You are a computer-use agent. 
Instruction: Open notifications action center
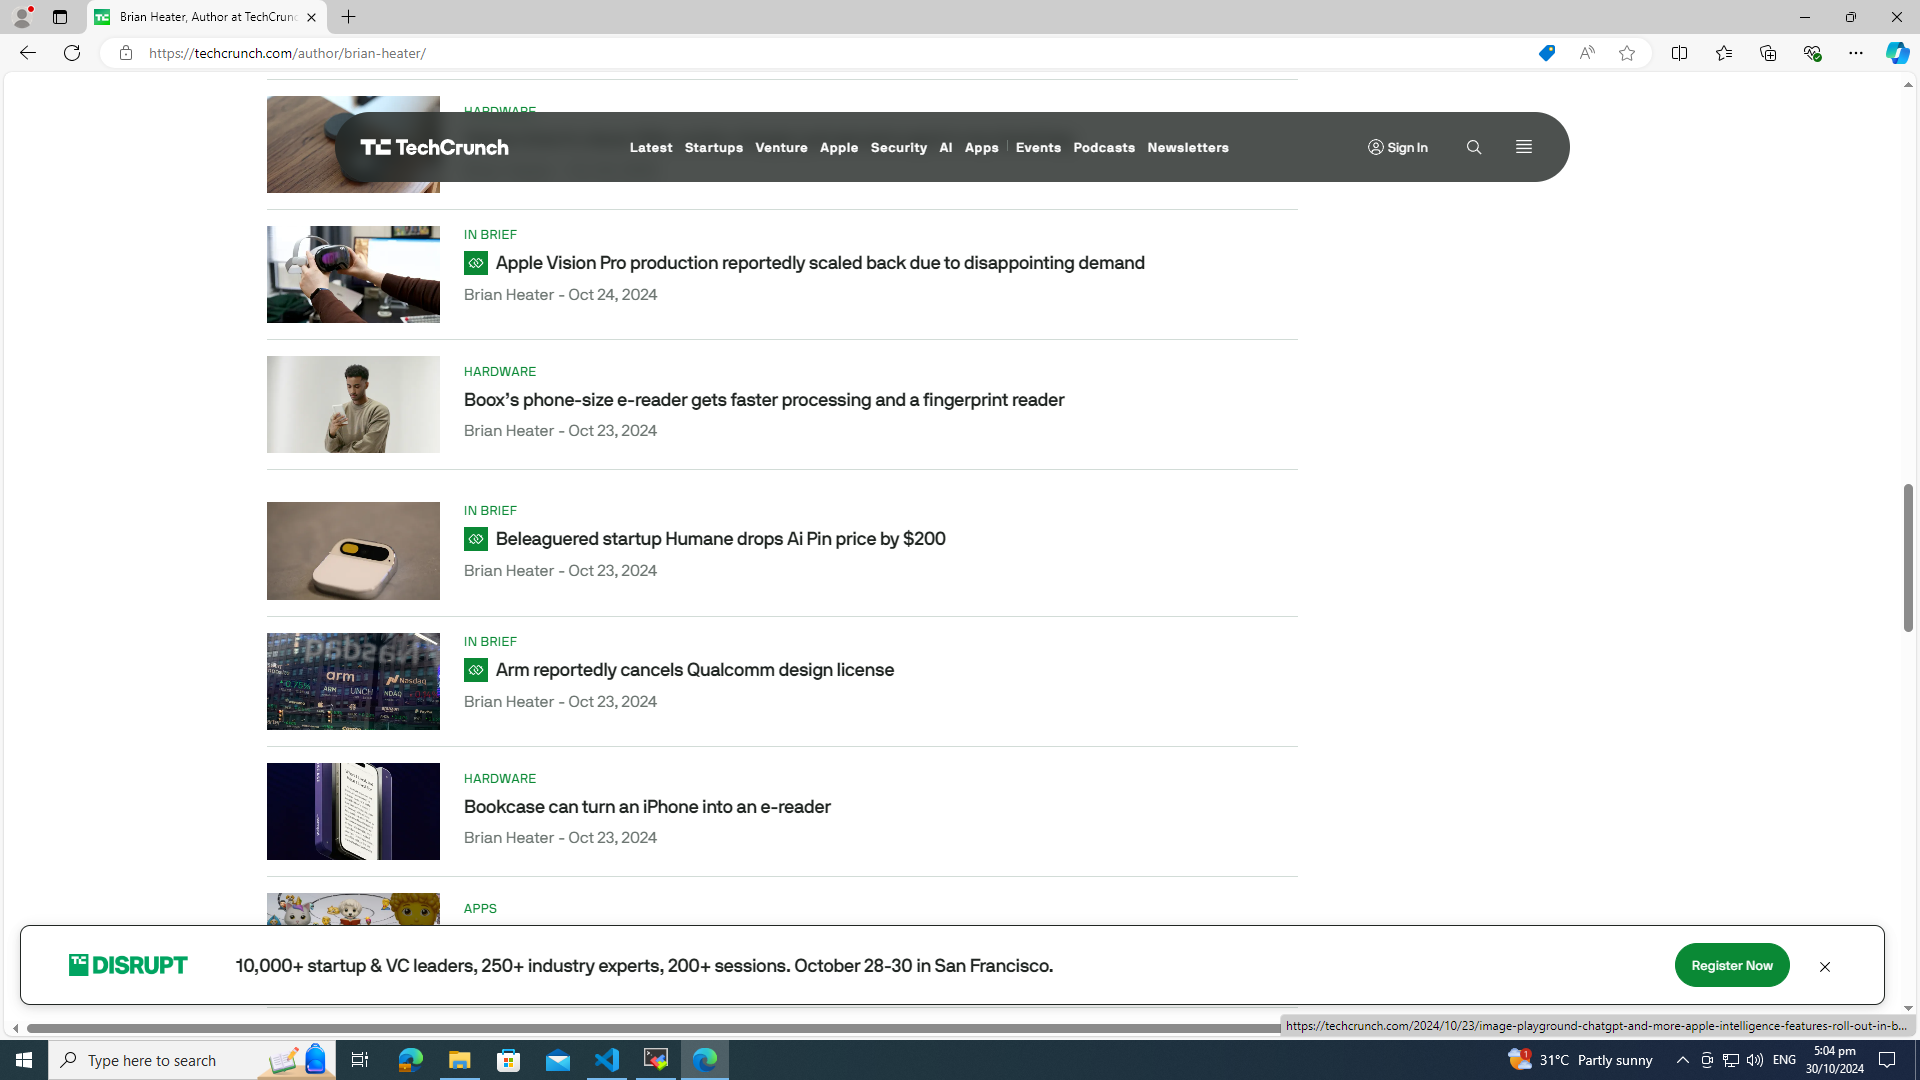pos(1887,1060)
